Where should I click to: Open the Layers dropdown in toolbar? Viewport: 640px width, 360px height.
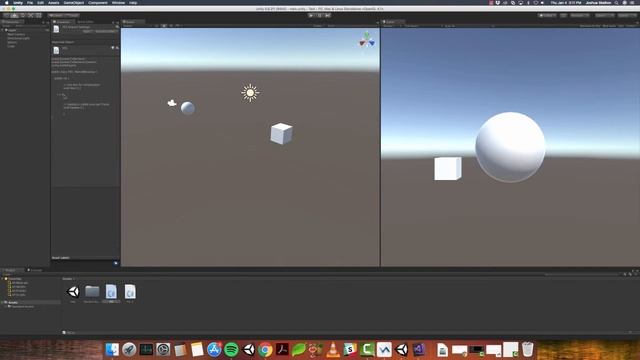[x=604, y=16]
